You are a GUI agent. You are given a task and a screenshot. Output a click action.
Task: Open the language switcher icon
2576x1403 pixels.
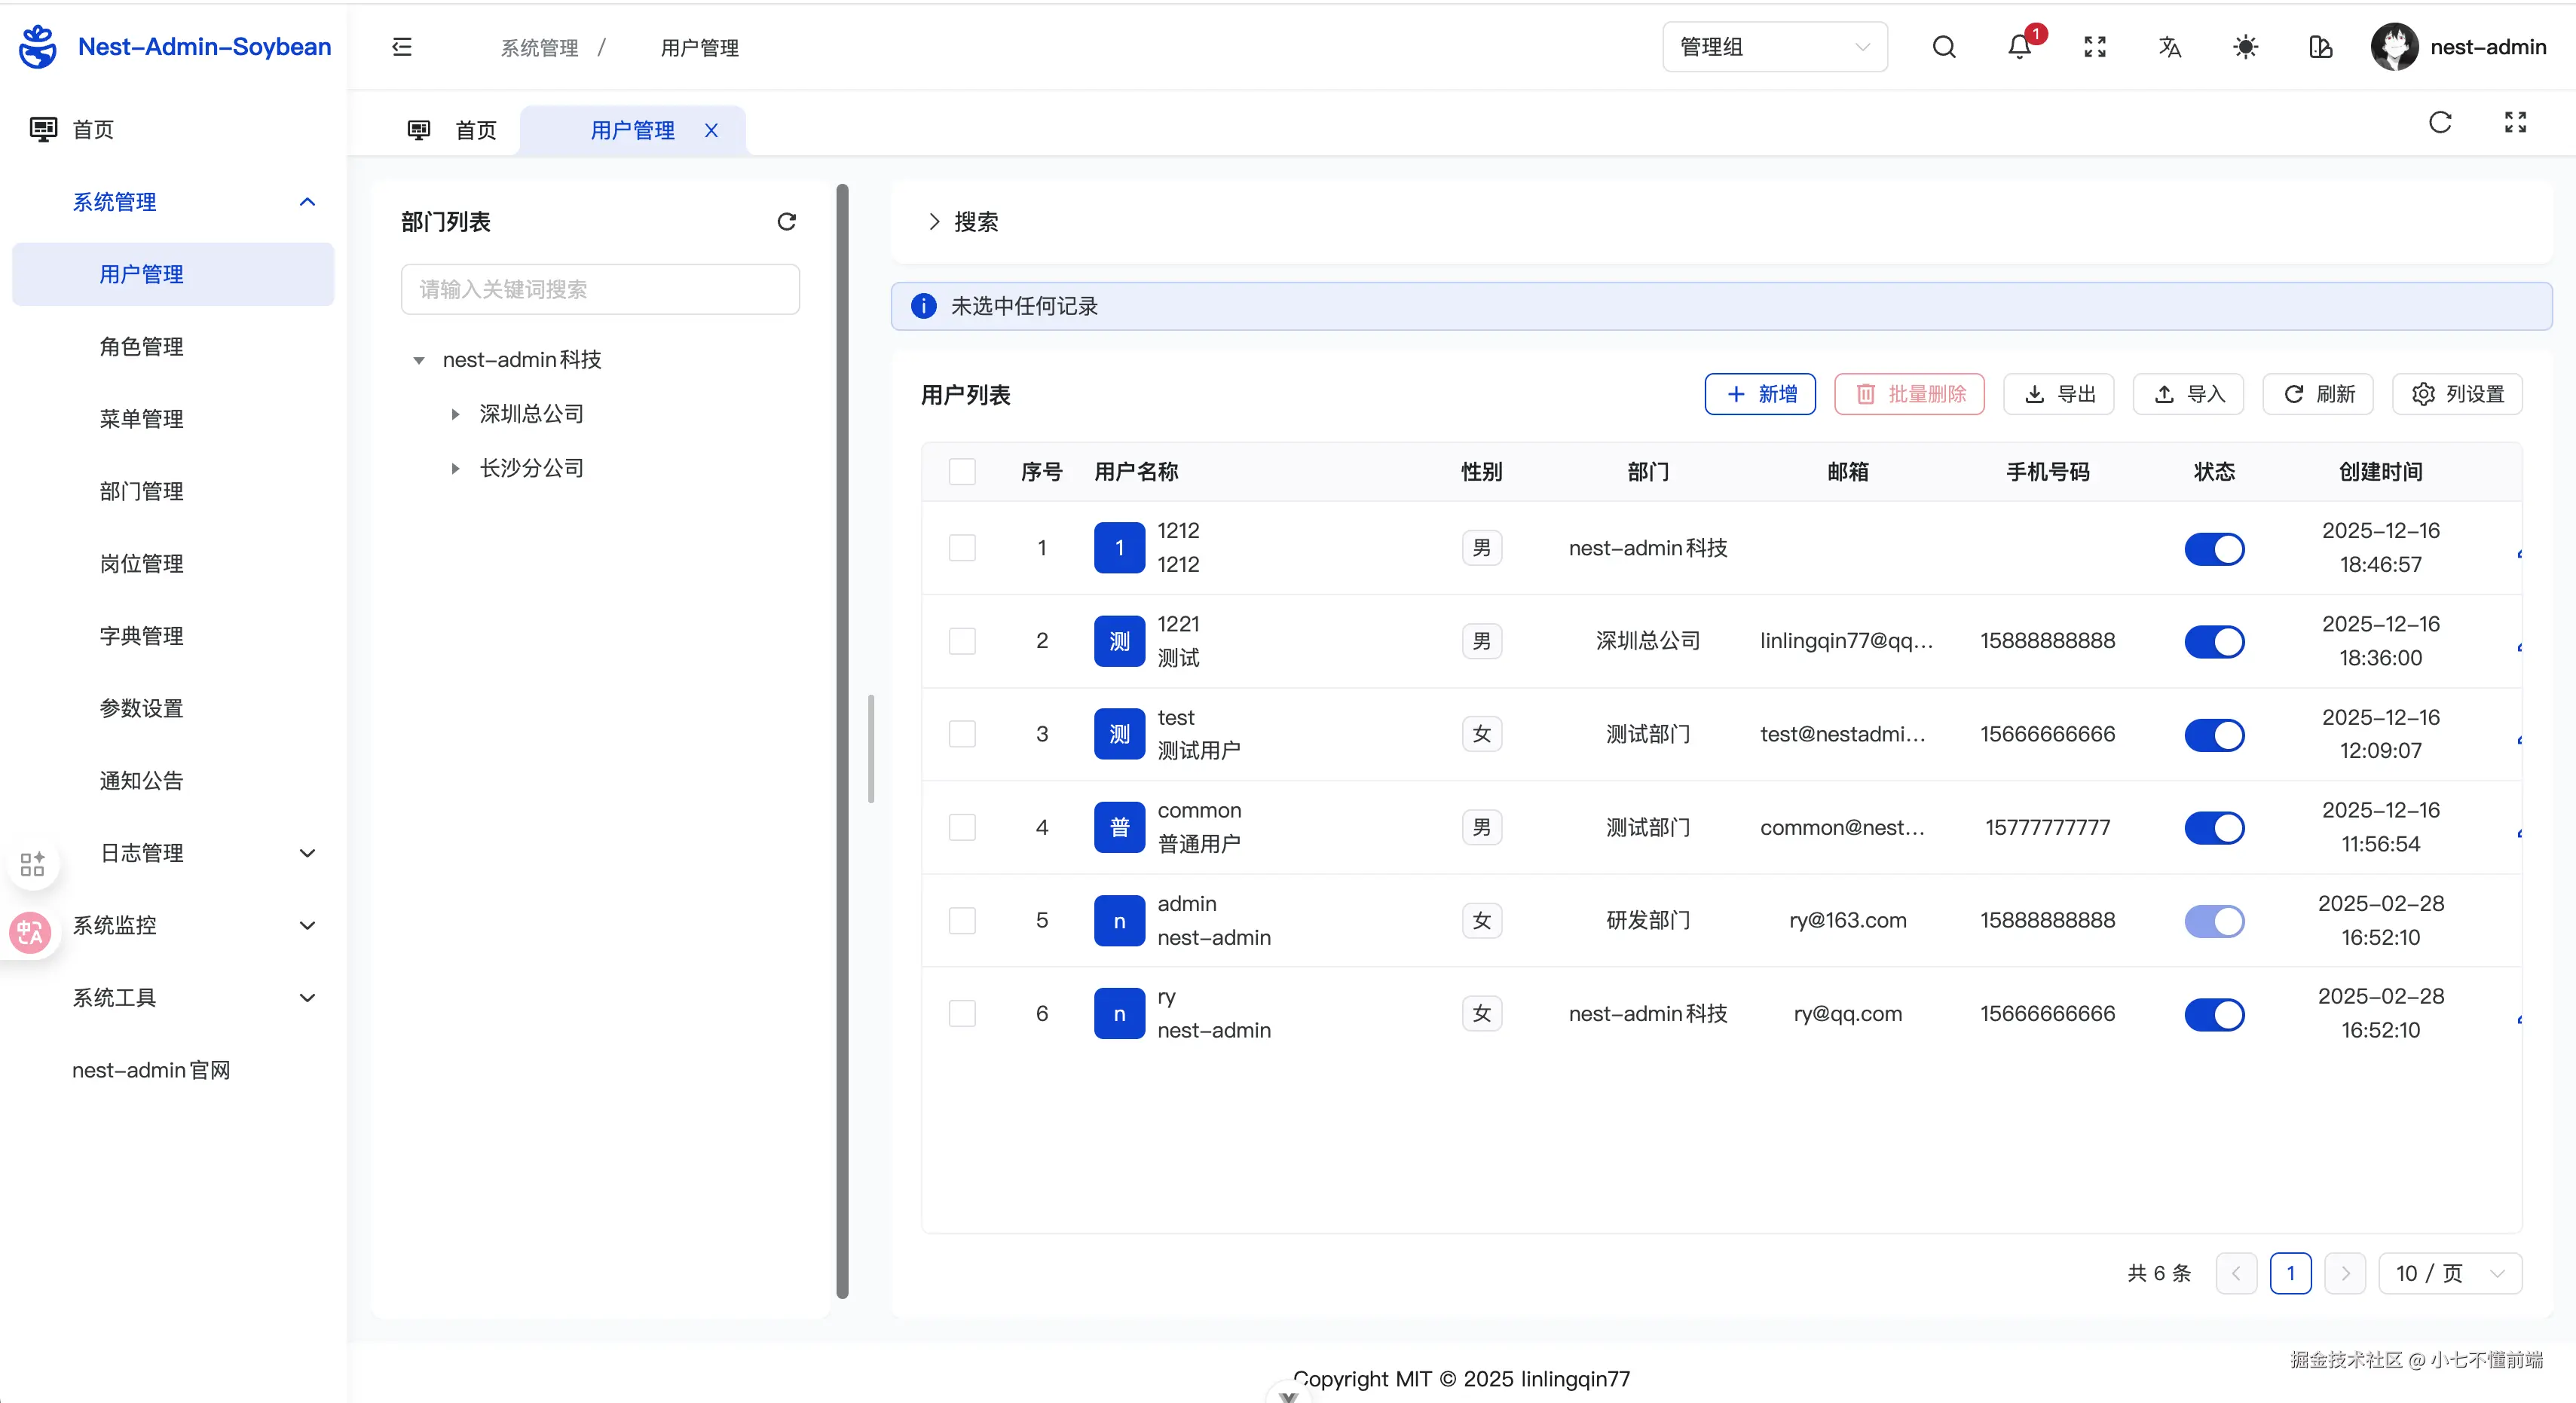2169,47
